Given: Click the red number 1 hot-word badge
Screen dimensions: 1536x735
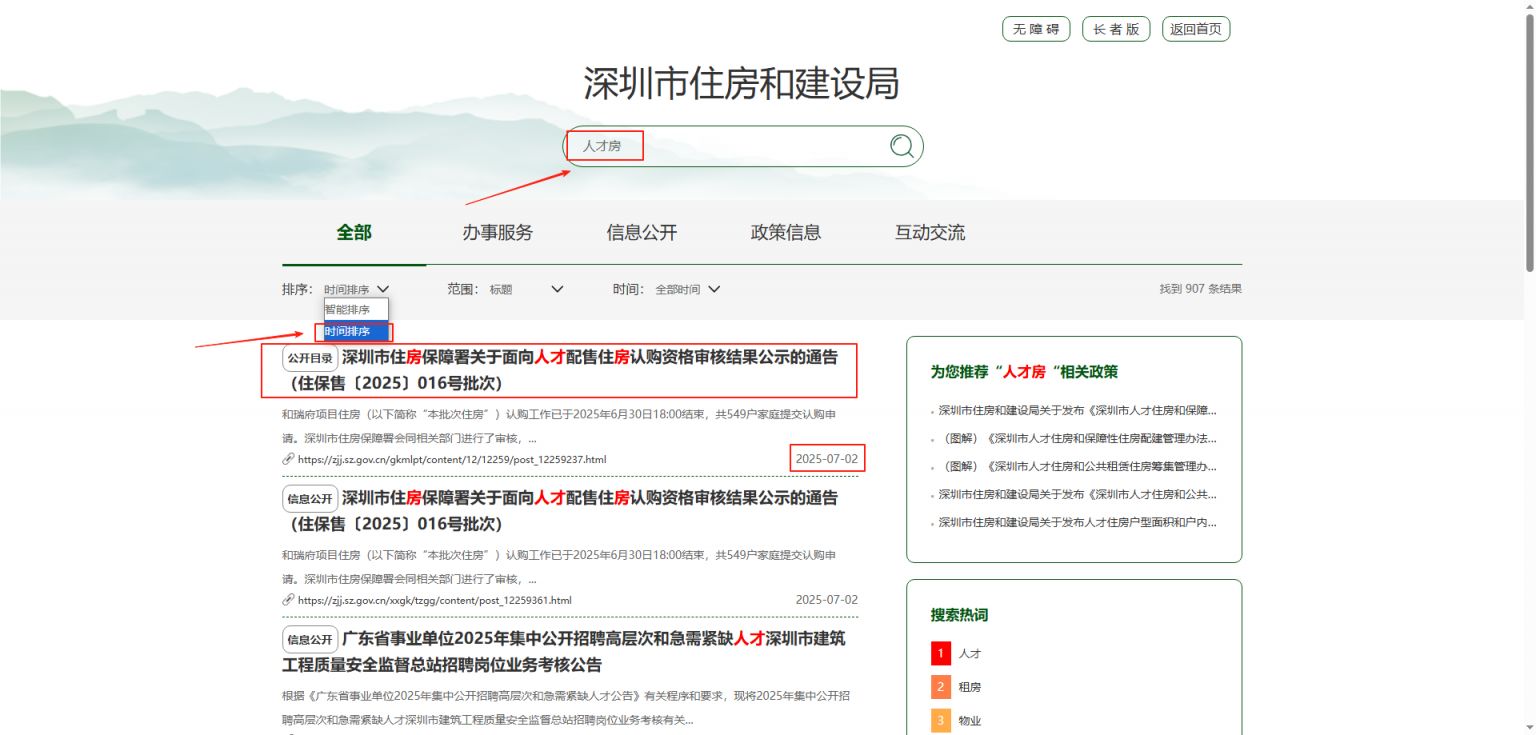Looking at the screenshot, I should pyautogui.click(x=940, y=653).
